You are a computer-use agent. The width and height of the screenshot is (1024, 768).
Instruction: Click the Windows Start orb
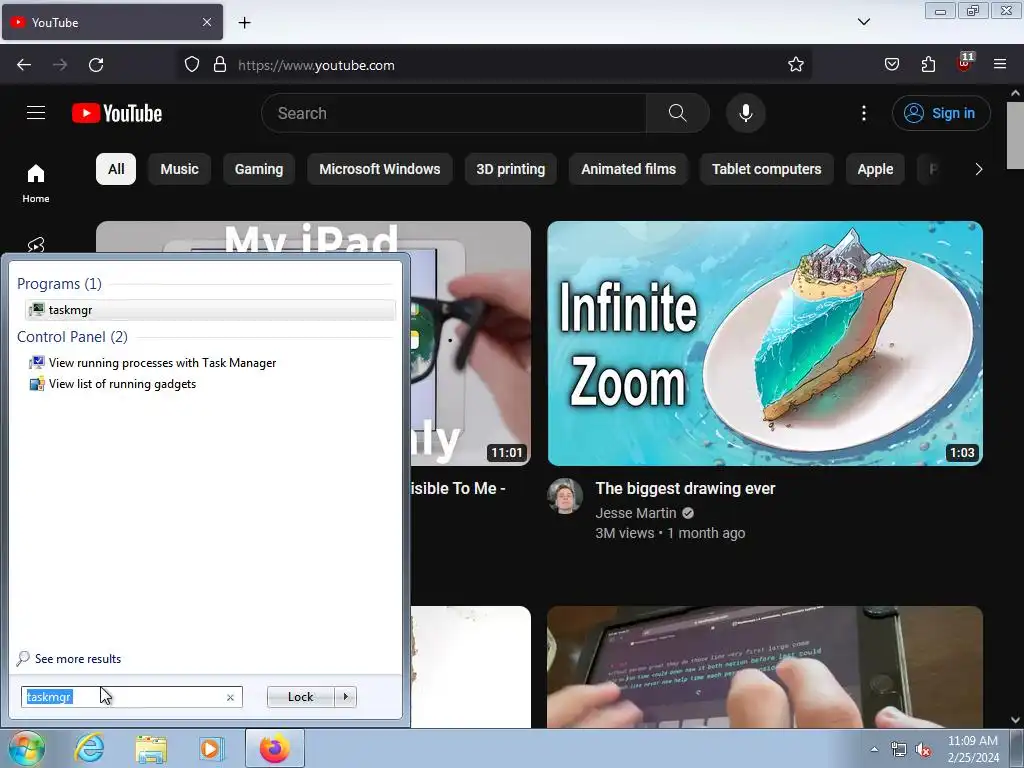27,748
